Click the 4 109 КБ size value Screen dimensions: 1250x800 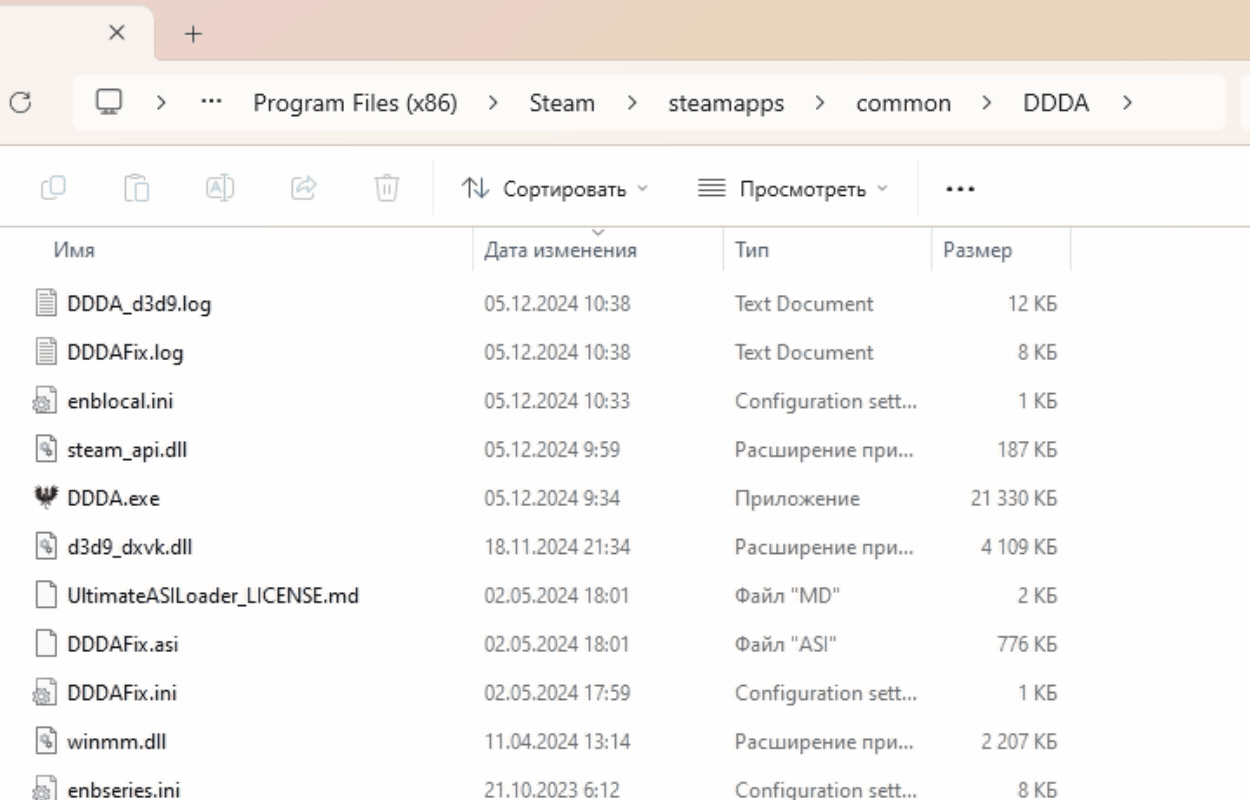tap(1019, 547)
